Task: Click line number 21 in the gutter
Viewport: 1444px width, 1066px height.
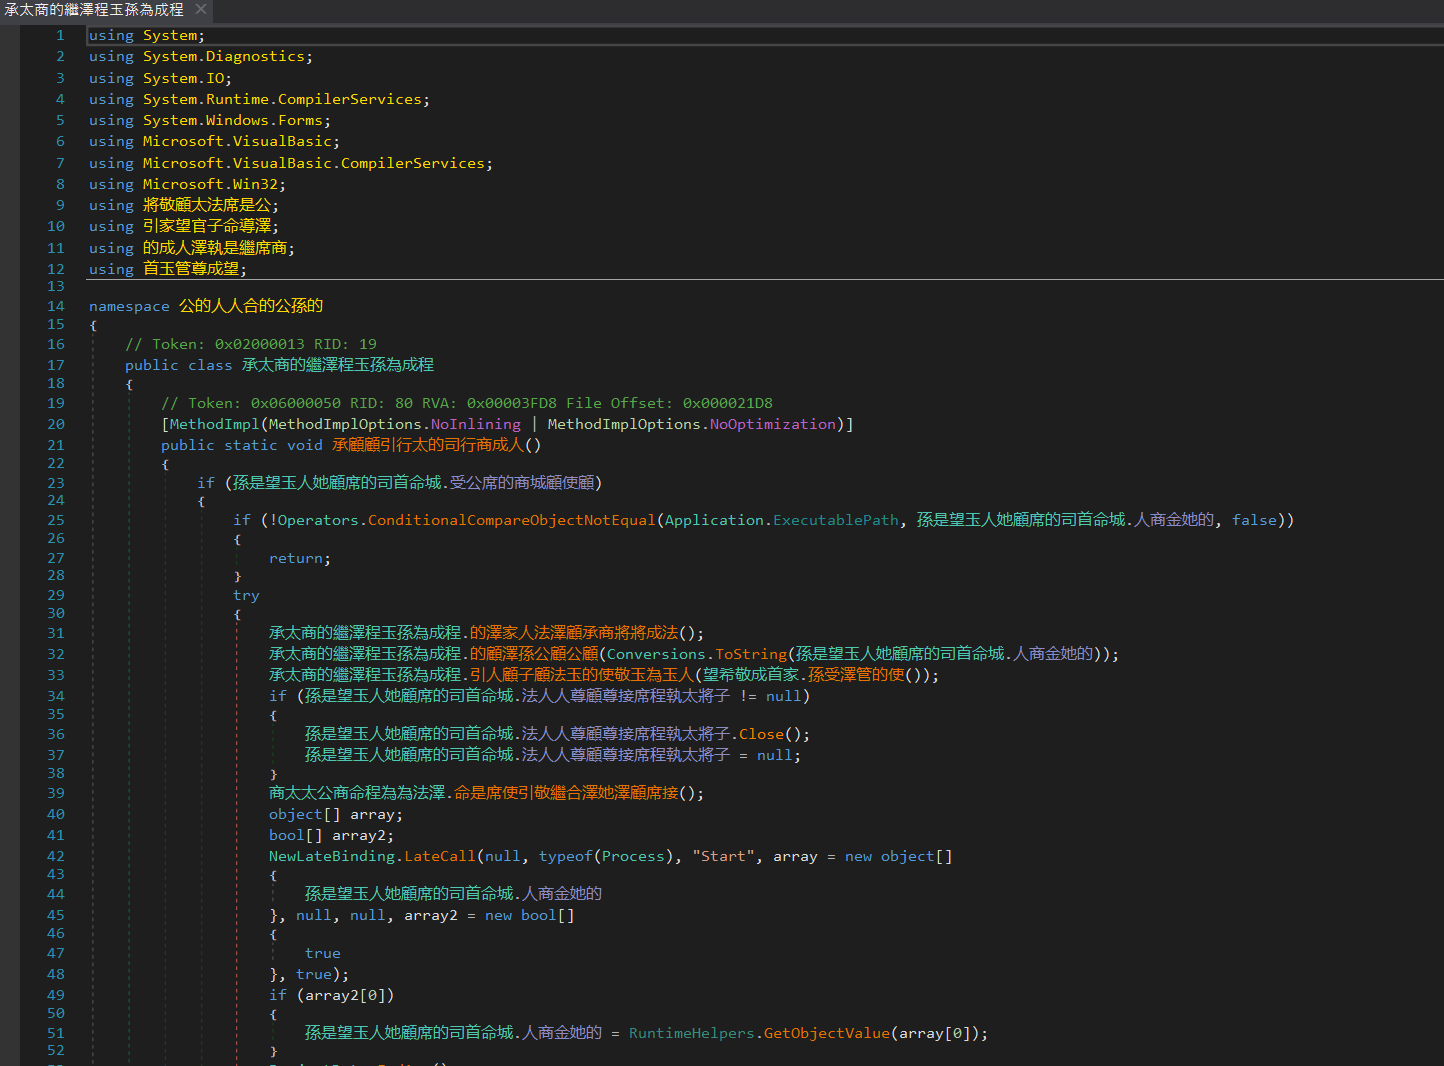Action: (x=55, y=445)
